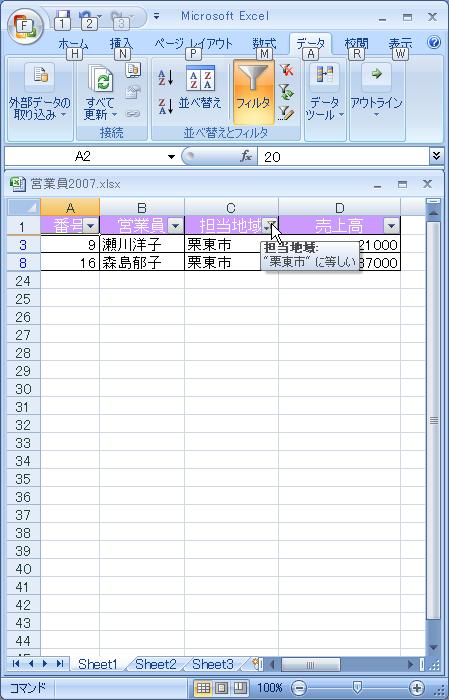This screenshot has width=449, height=700.
Task: Open the 並べ替え sort dialog
Action: 200,88
